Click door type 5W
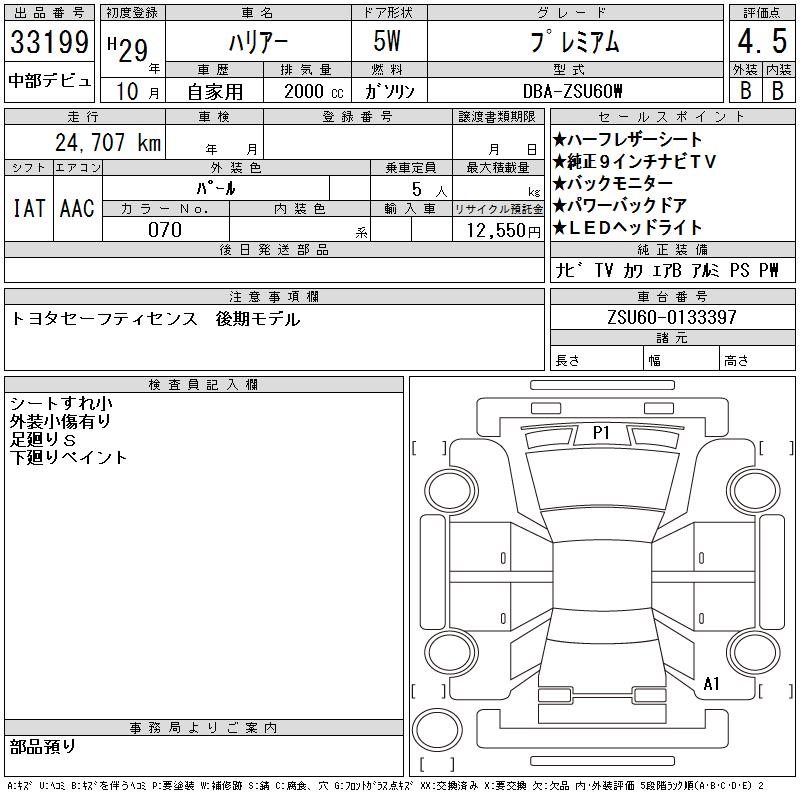Screen dimensions: 800x800 [x=387, y=41]
